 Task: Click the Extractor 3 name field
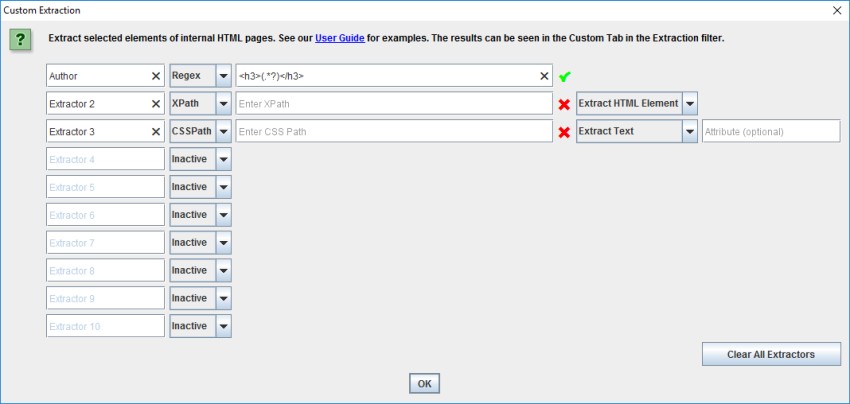105,131
